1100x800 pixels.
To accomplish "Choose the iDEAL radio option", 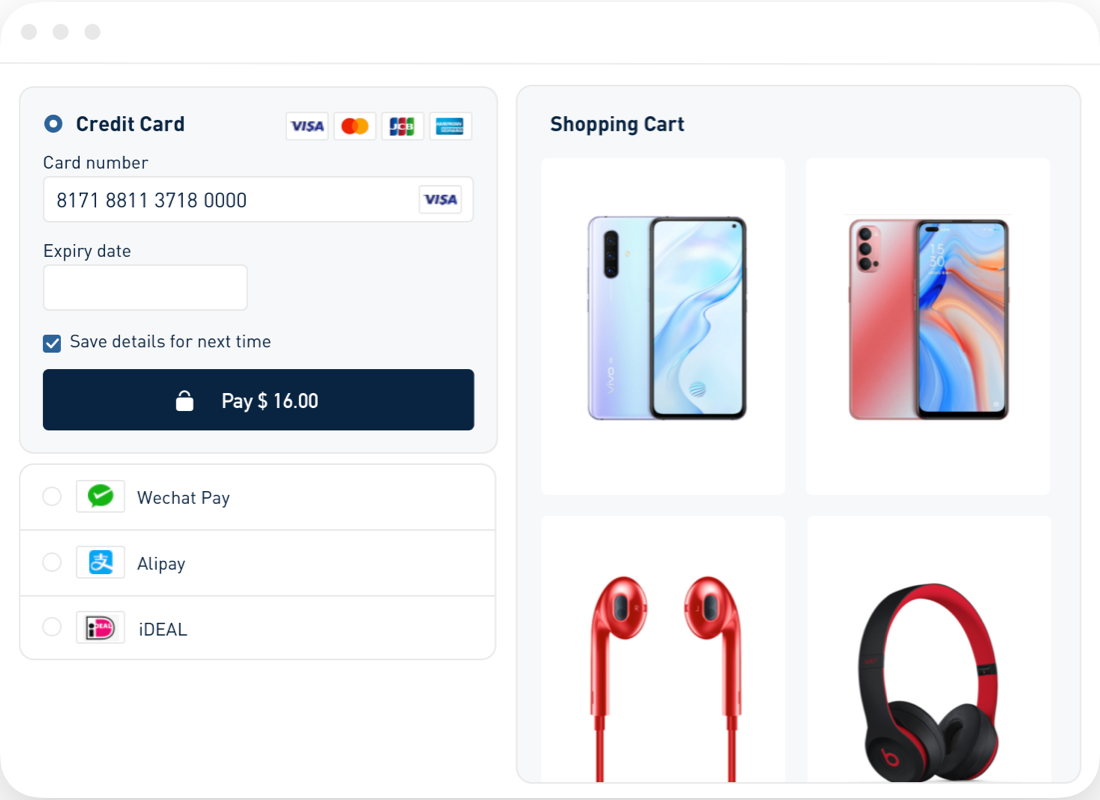I will [52, 627].
